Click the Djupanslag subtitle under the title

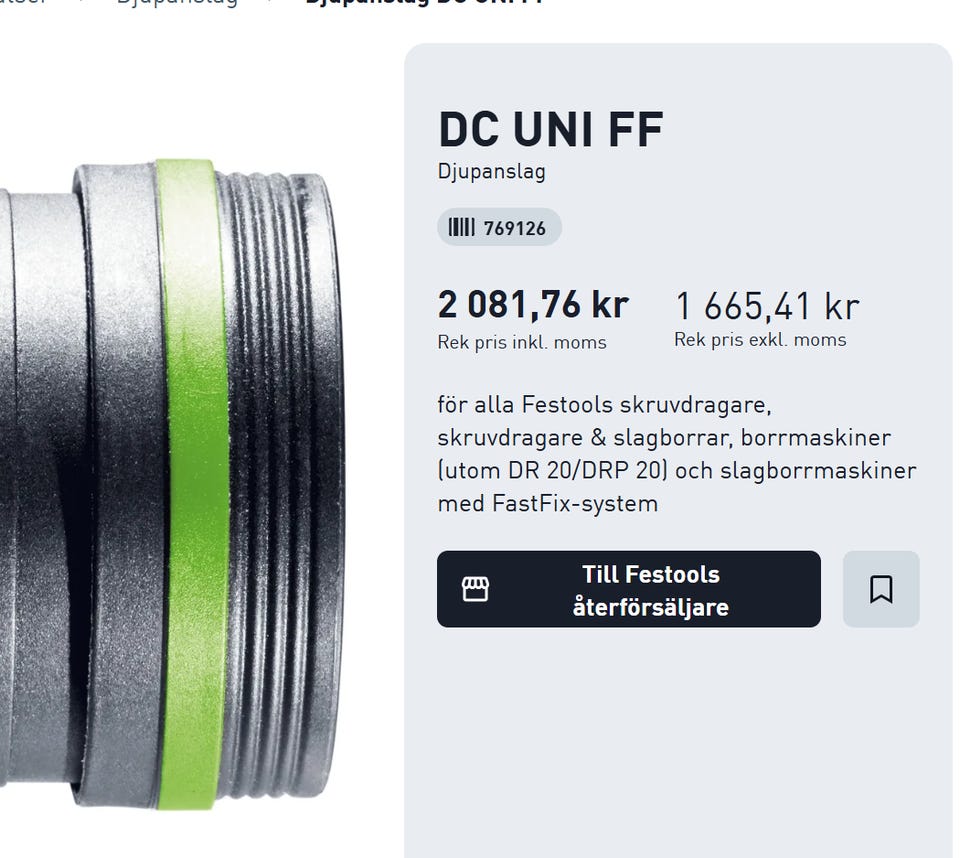(x=492, y=171)
